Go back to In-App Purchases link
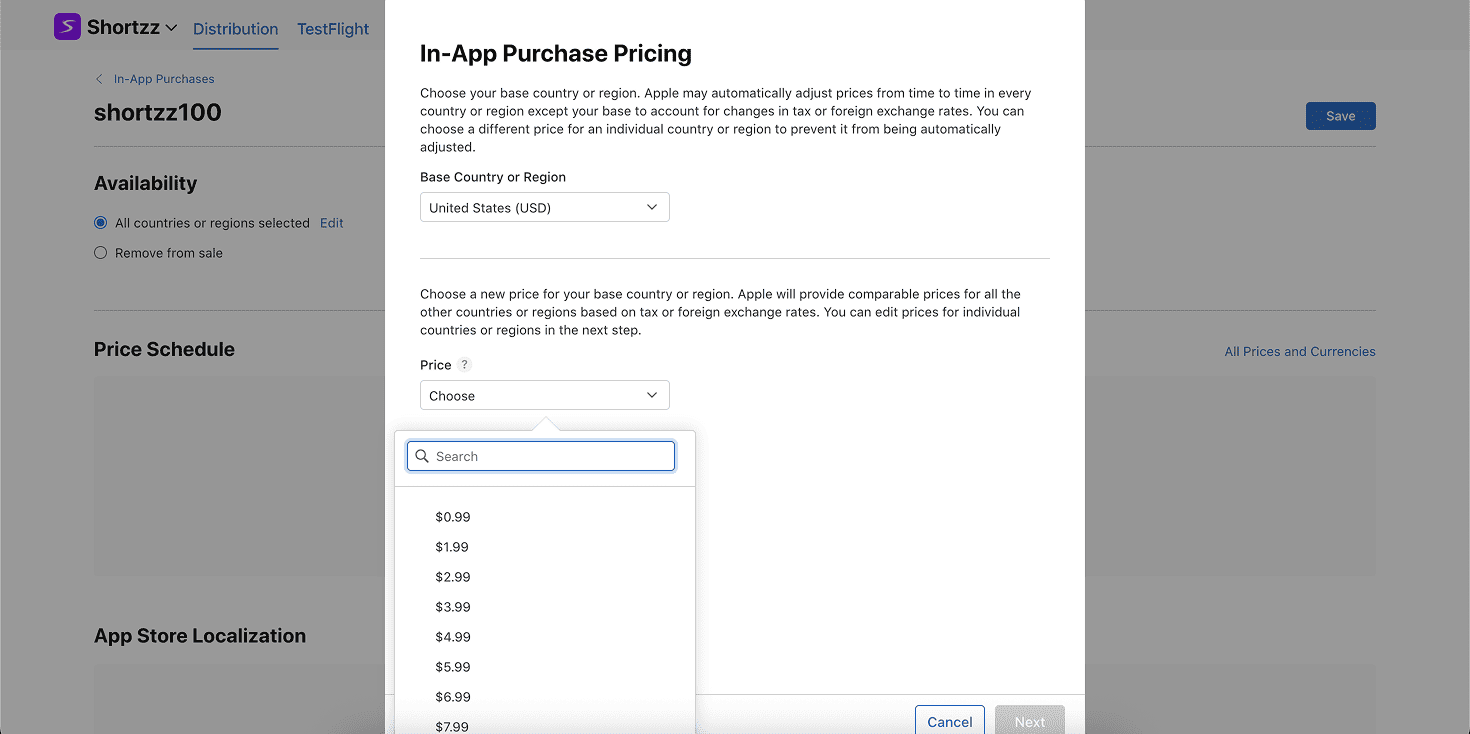 (164, 79)
